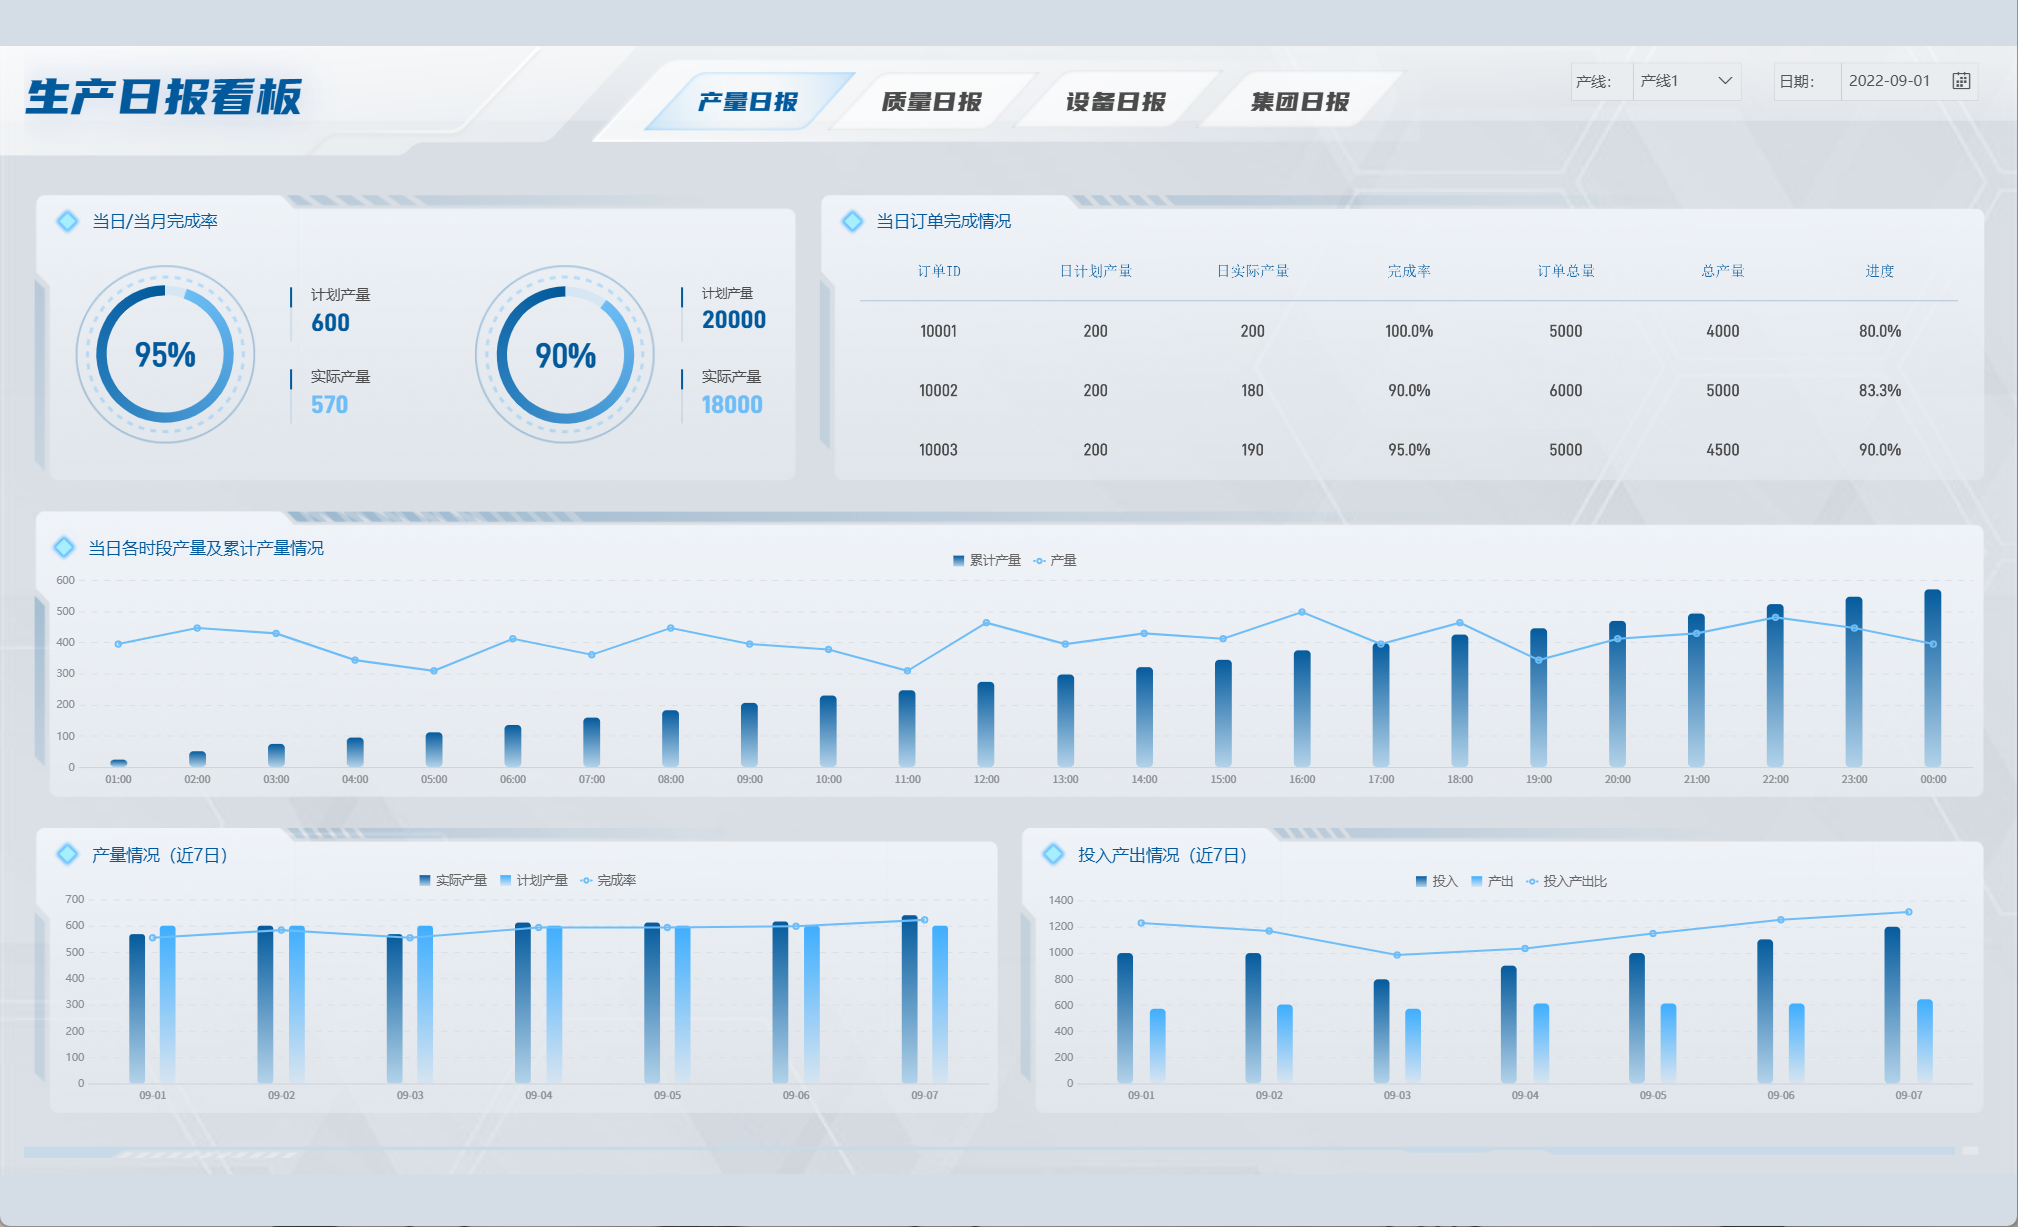Select order row 10002 in table
The height and width of the screenshot is (1227, 2018).
(938, 390)
